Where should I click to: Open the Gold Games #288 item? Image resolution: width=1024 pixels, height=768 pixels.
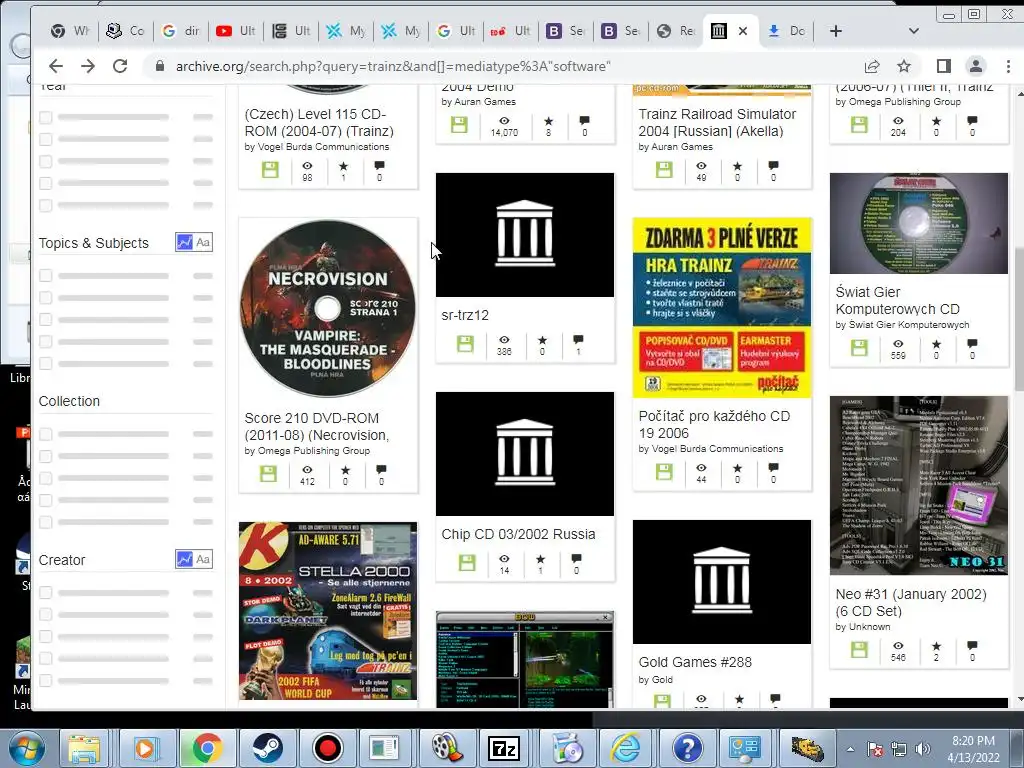[695, 662]
